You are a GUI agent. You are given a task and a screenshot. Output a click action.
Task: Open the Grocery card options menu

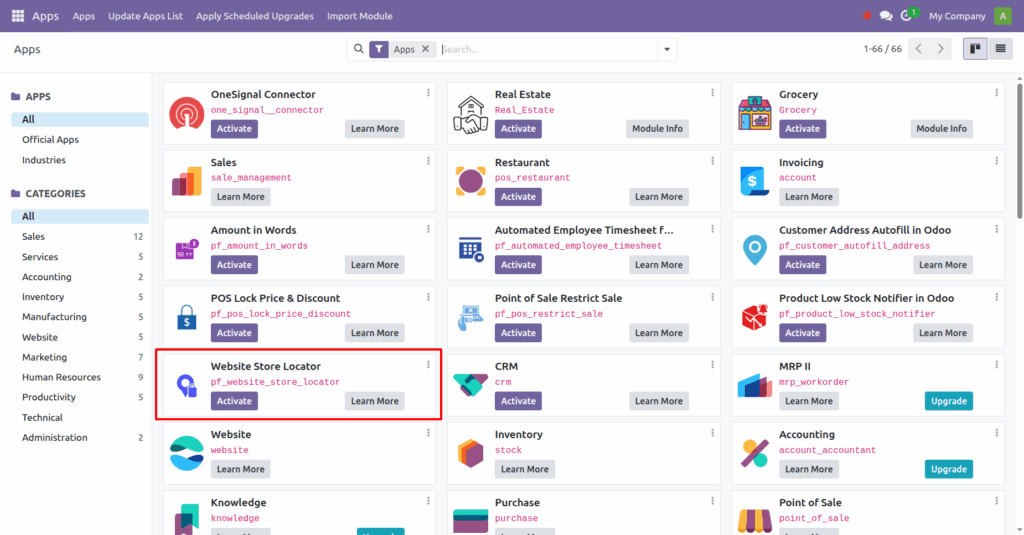(997, 93)
